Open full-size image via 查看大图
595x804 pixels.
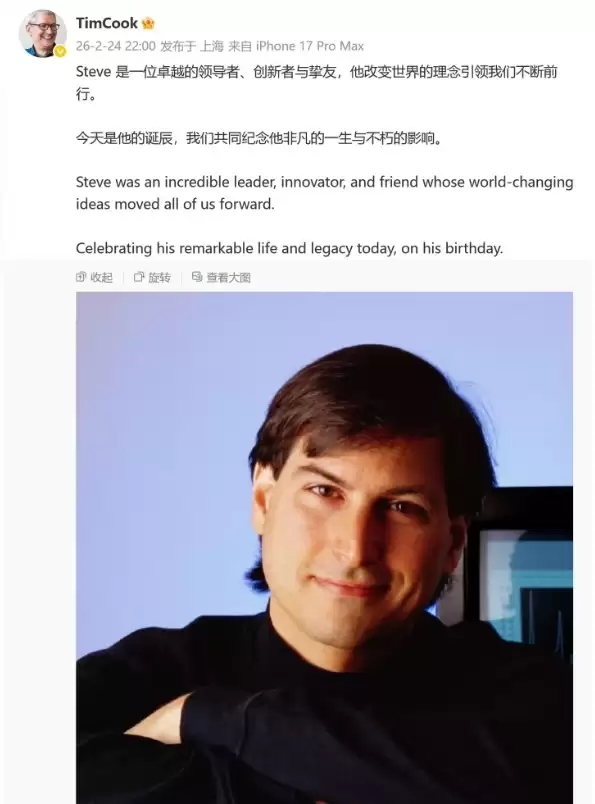tap(228, 277)
